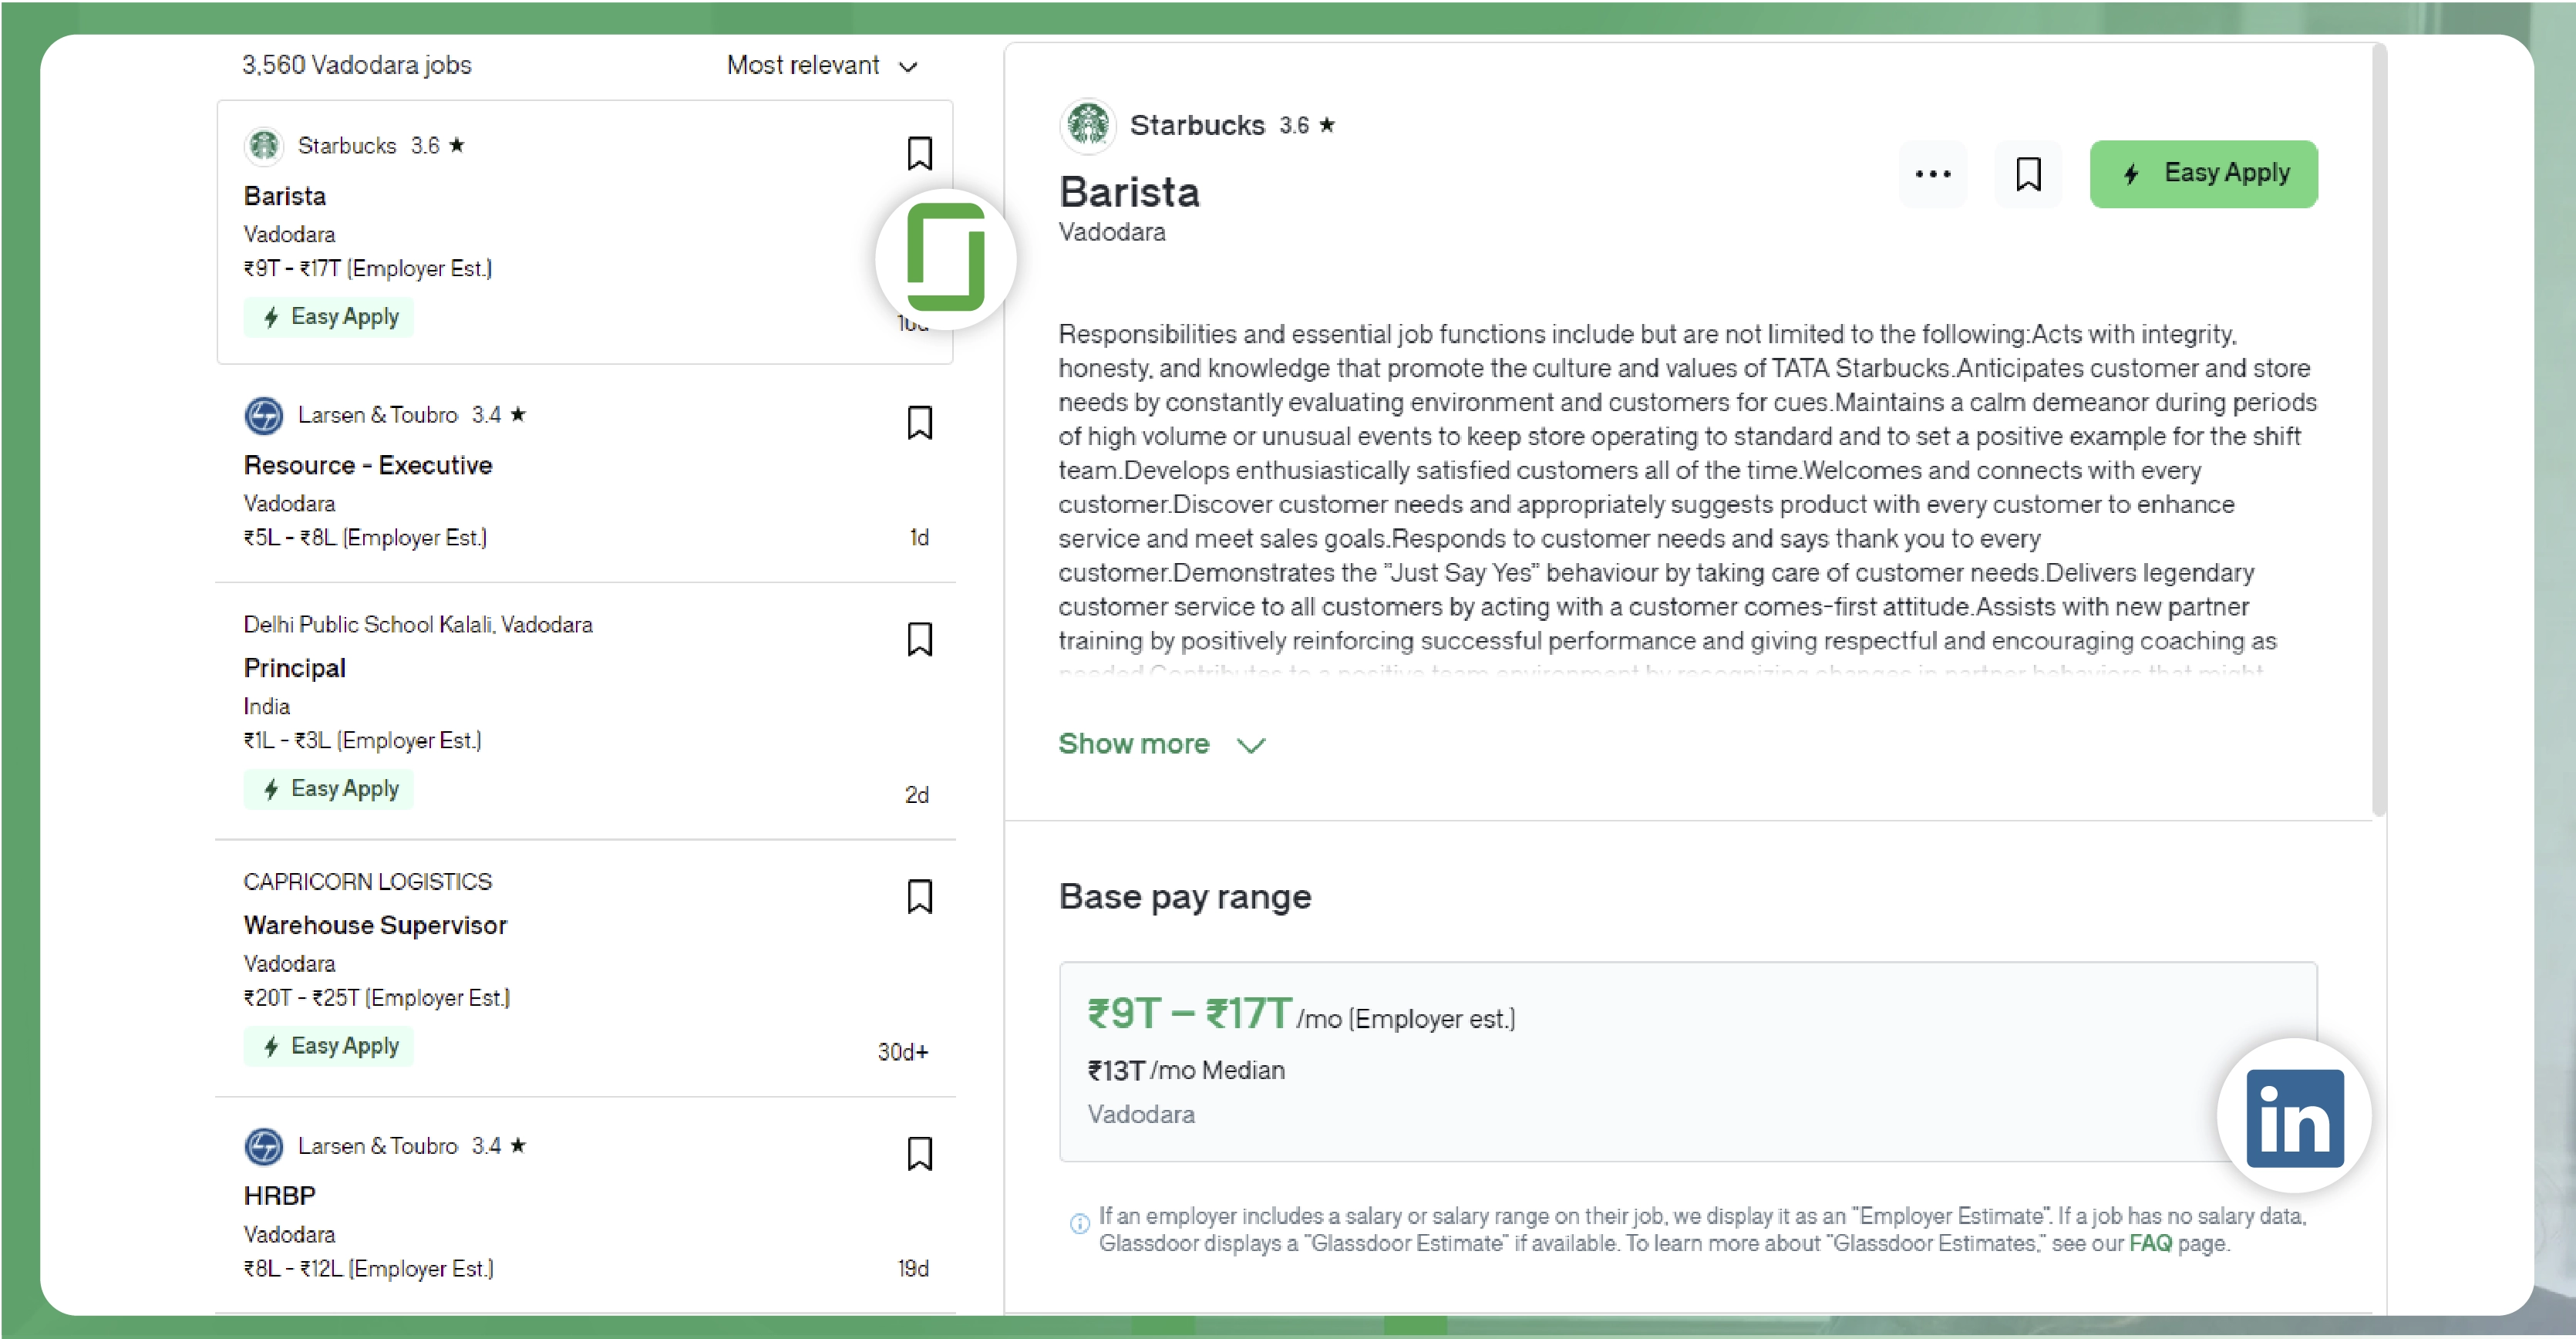Click the Easy Apply badge on the Starbucks card
This screenshot has height=1339, width=2576.
click(x=329, y=316)
